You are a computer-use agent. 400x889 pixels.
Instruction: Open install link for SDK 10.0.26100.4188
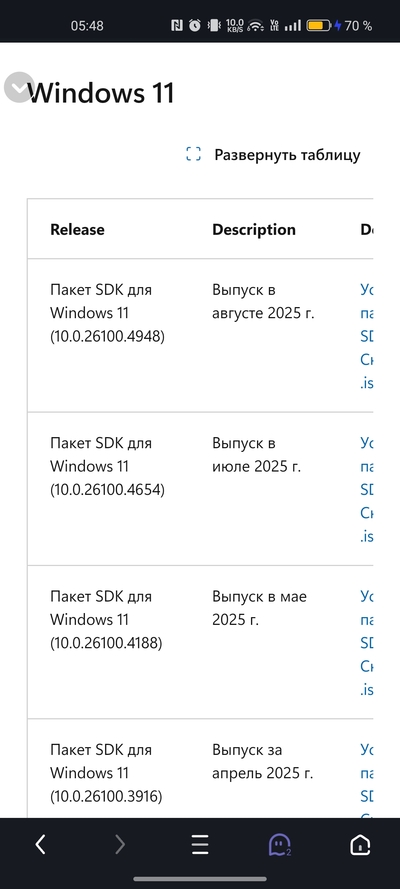[x=367, y=643]
